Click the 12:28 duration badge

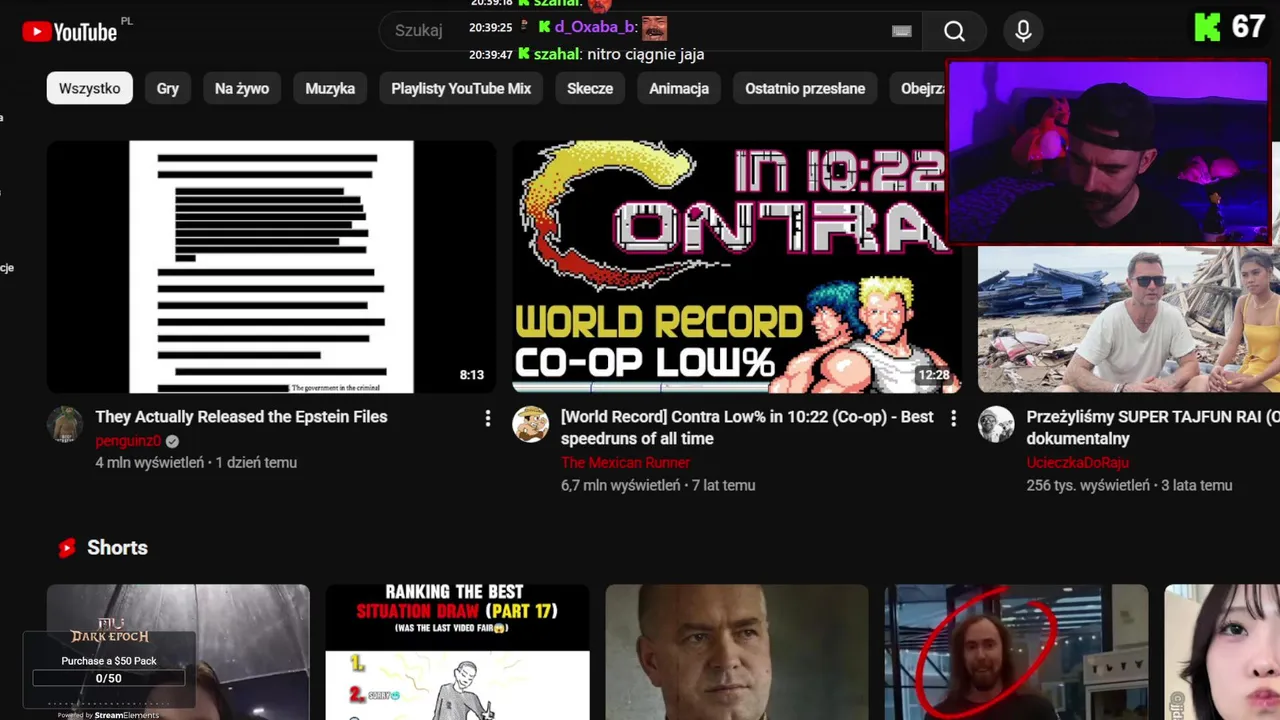coord(933,375)
